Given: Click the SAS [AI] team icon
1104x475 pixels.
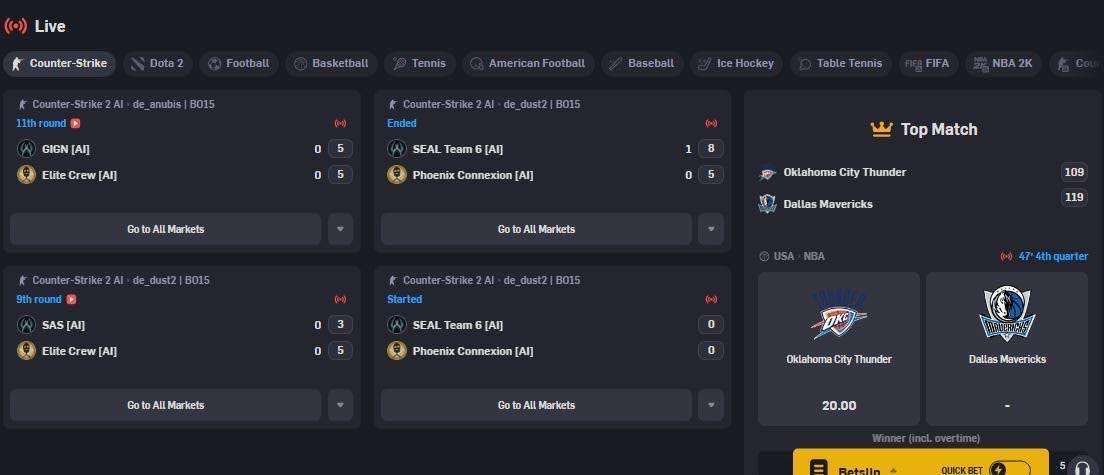Looking at the screenshot, I should pos(27,325).
